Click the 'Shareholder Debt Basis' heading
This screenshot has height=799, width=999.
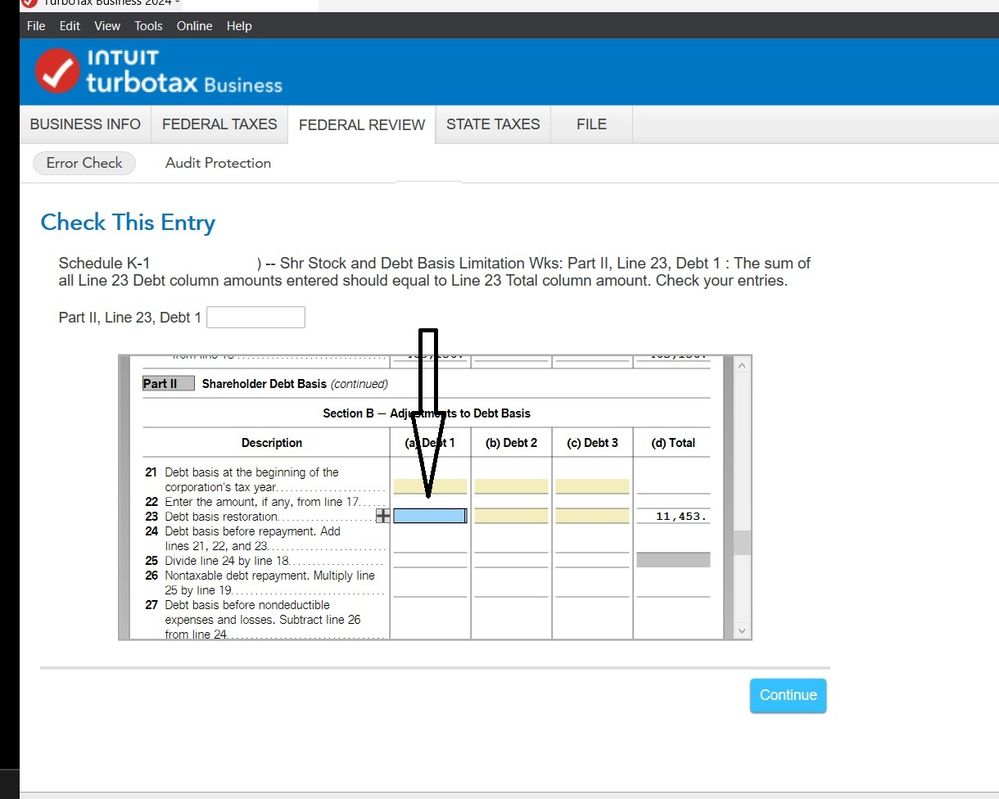pos(264,384)
